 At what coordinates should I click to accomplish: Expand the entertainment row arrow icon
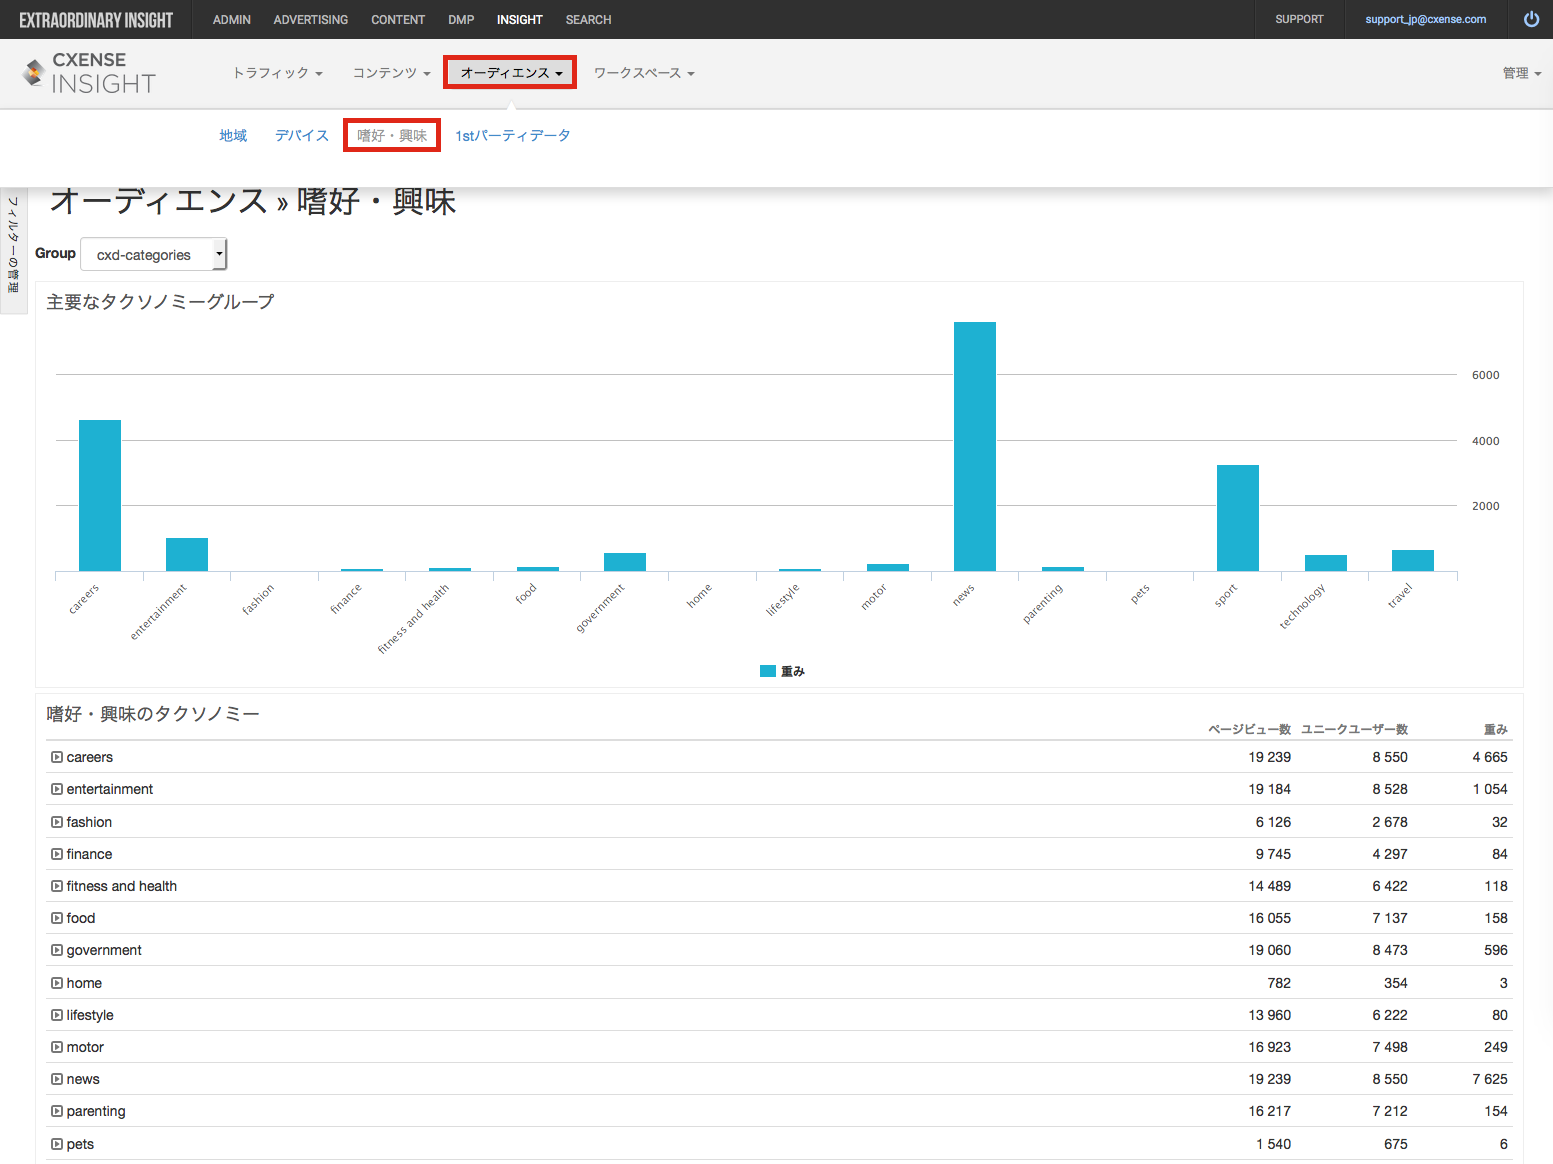point(57,789)
